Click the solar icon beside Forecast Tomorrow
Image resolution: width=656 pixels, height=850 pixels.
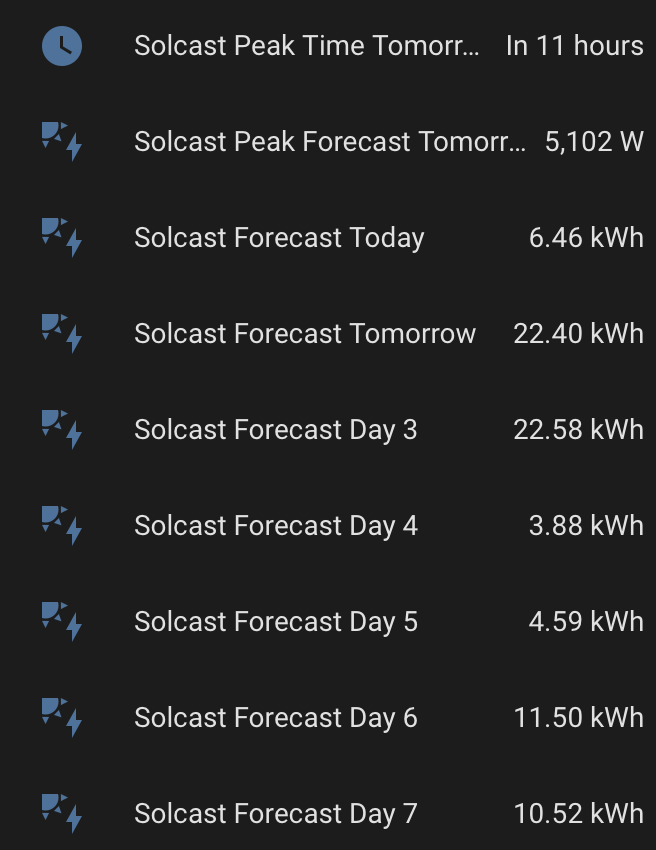point(62,334)
